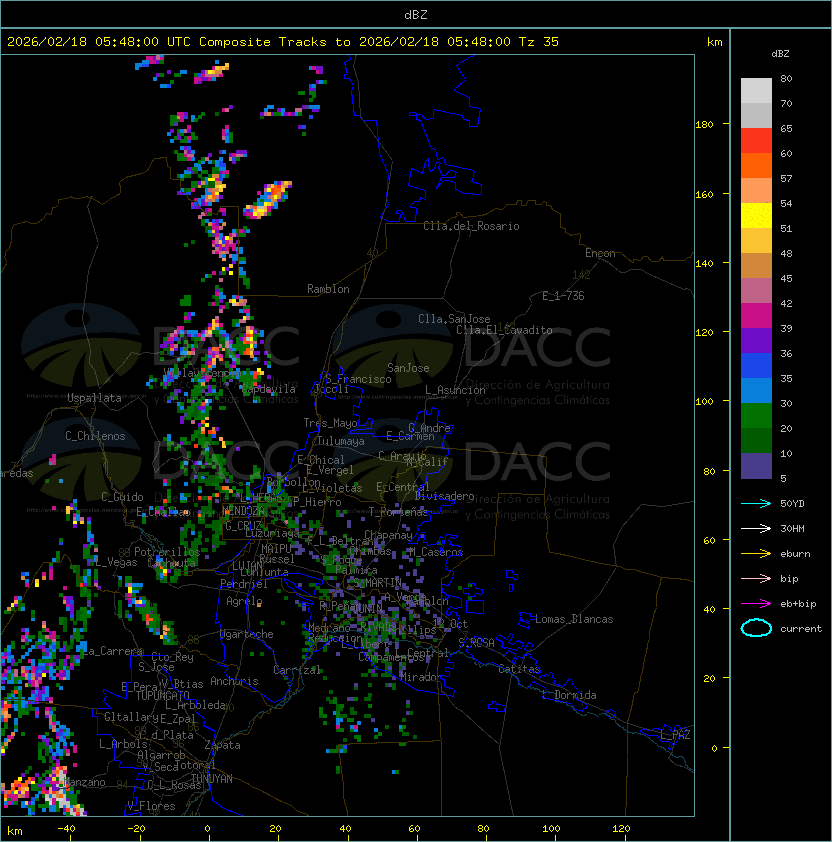Click the pink bip arrow in legend
The height and width of the screenshot is (842, 832).
click(x=756, y=579)
